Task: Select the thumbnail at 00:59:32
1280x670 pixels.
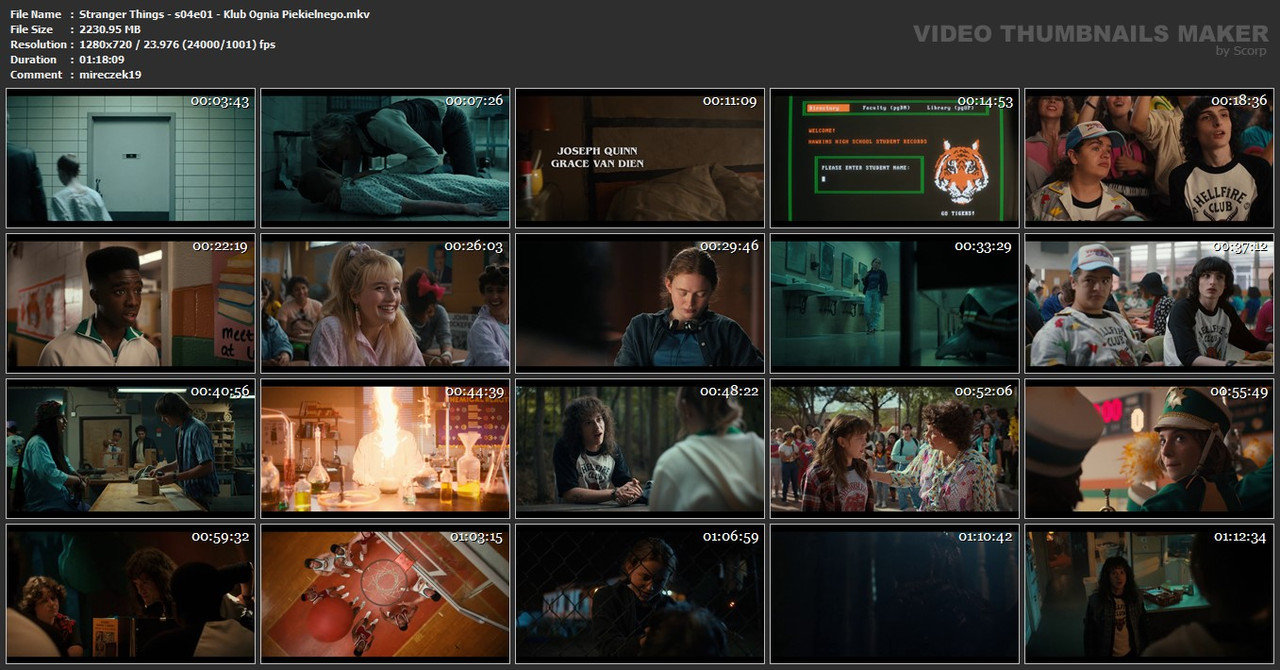Action: [x=130, y=594]
